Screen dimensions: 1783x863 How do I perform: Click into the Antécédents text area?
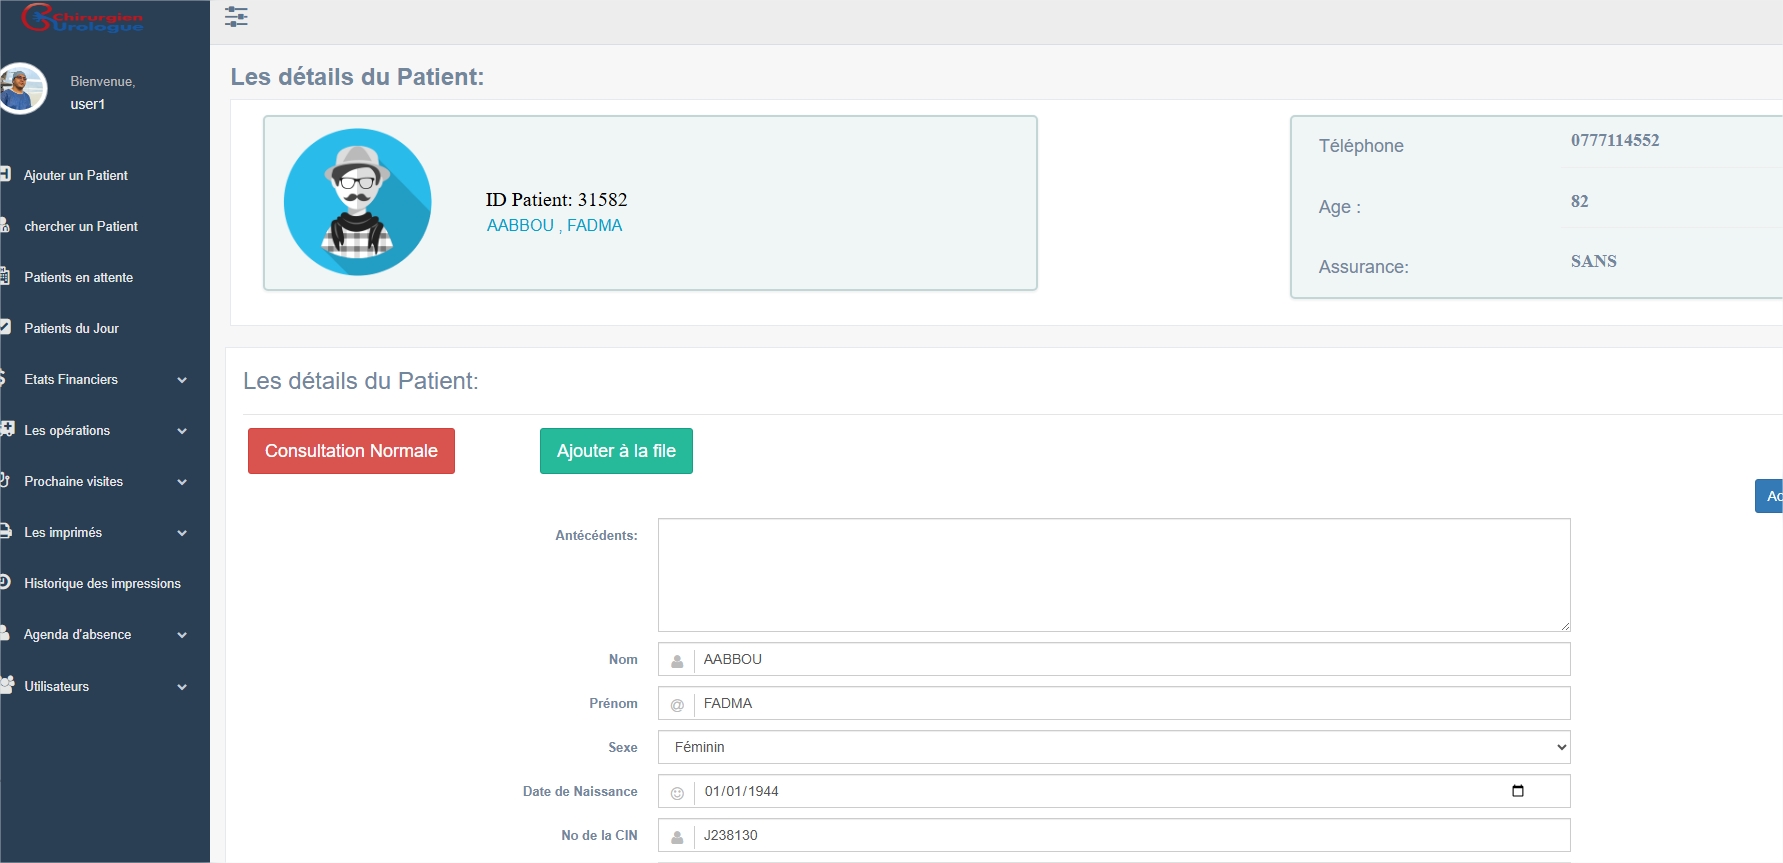(x=1113, y=574)
